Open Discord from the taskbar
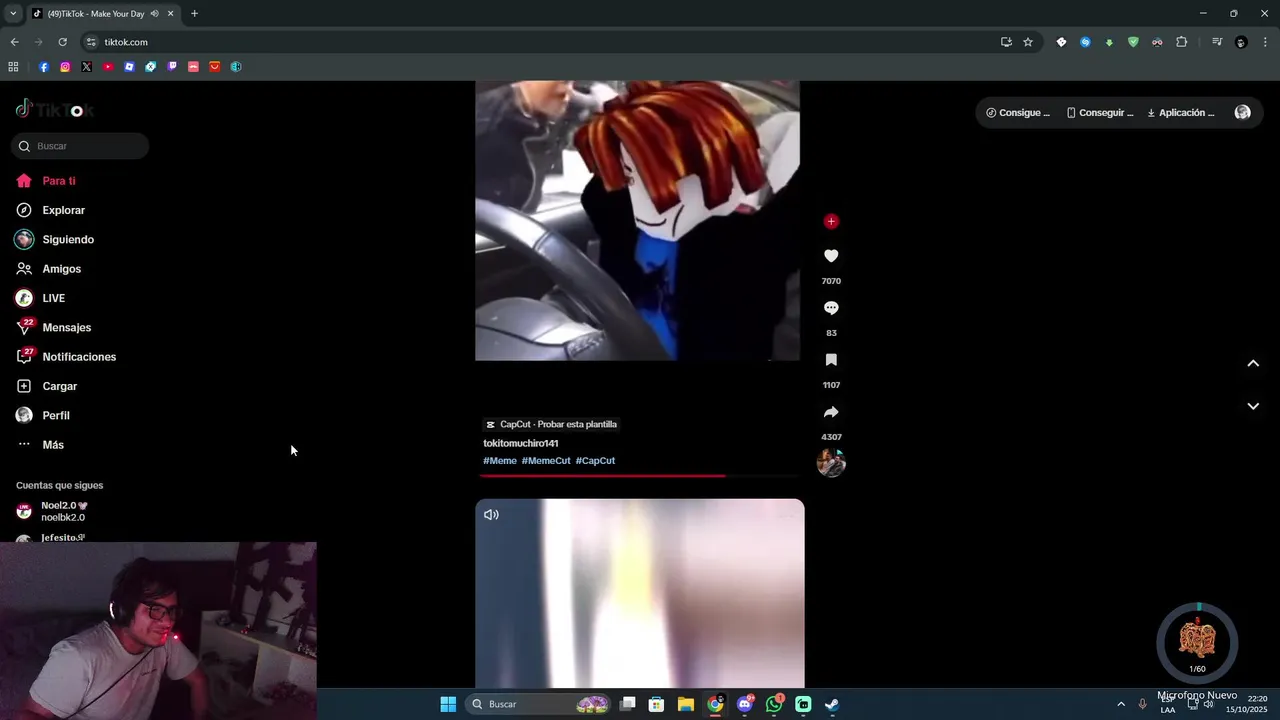Viewport: 1280px width, 720px height. pos(745,704)
